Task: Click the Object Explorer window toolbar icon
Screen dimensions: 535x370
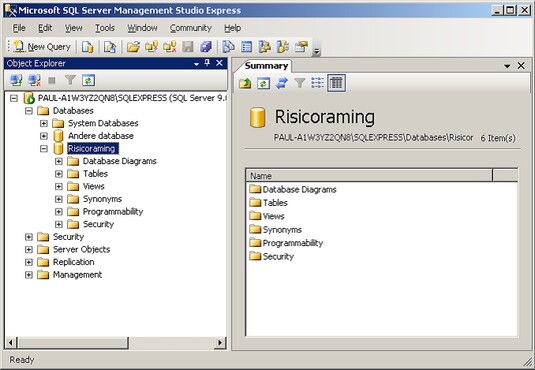Action: click(x=264, y=47)
